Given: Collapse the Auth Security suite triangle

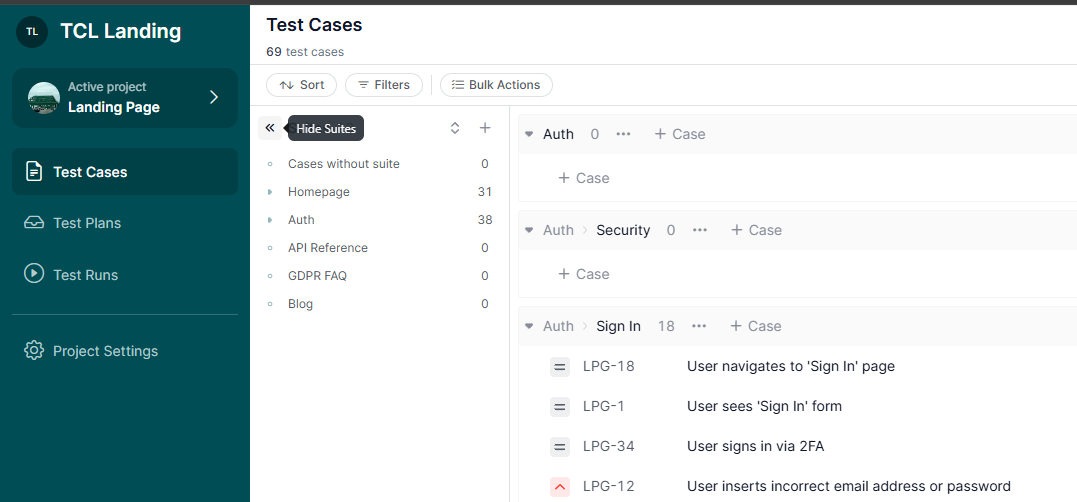Looking at the screenshot, I should (529, 230).
